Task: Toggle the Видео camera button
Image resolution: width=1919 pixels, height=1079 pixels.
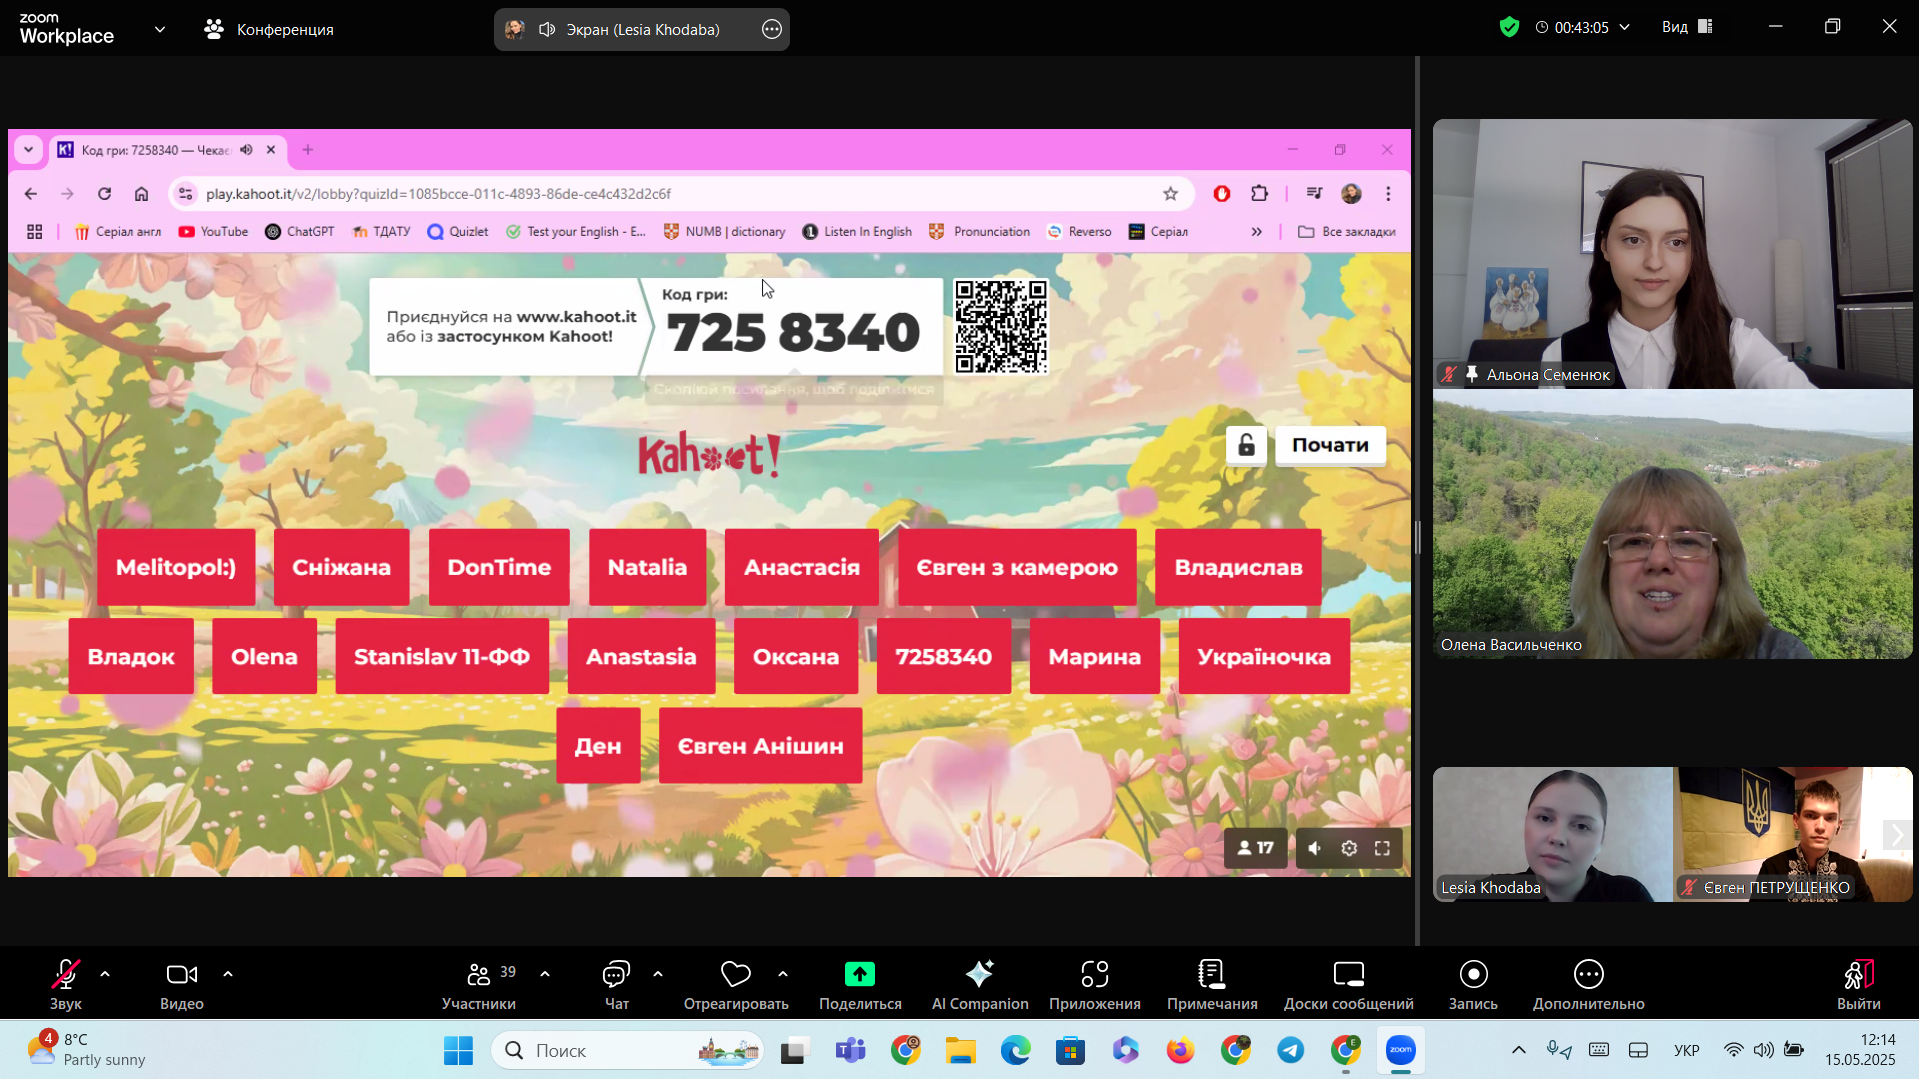Action: 182,984
